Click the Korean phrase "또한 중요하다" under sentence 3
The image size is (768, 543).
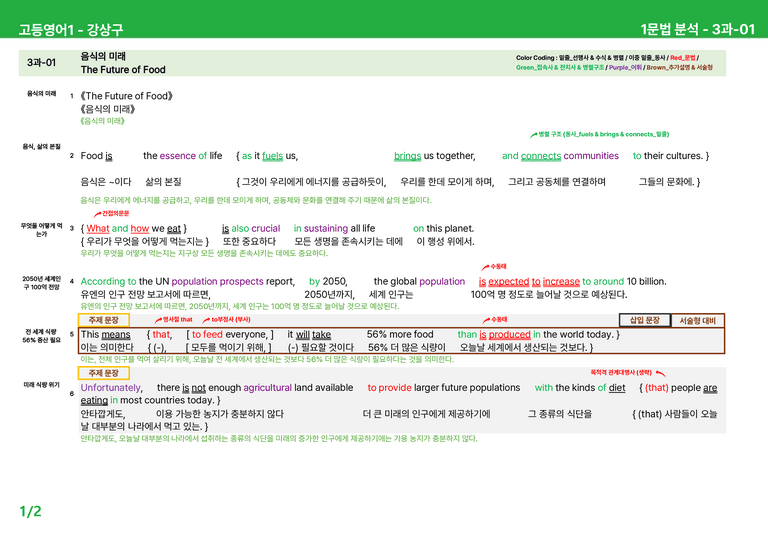tap(249, 241)
